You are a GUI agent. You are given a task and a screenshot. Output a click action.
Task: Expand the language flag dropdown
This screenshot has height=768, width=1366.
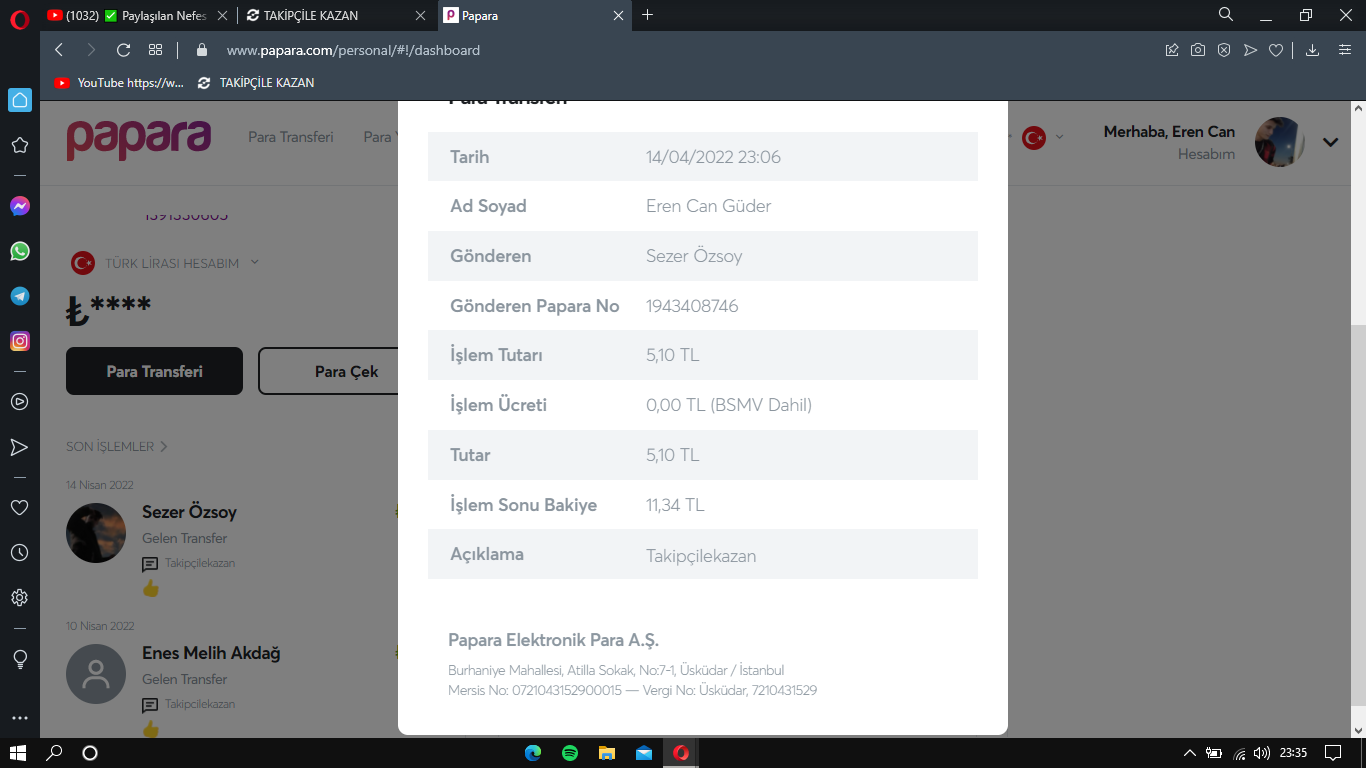(1044, 138)
